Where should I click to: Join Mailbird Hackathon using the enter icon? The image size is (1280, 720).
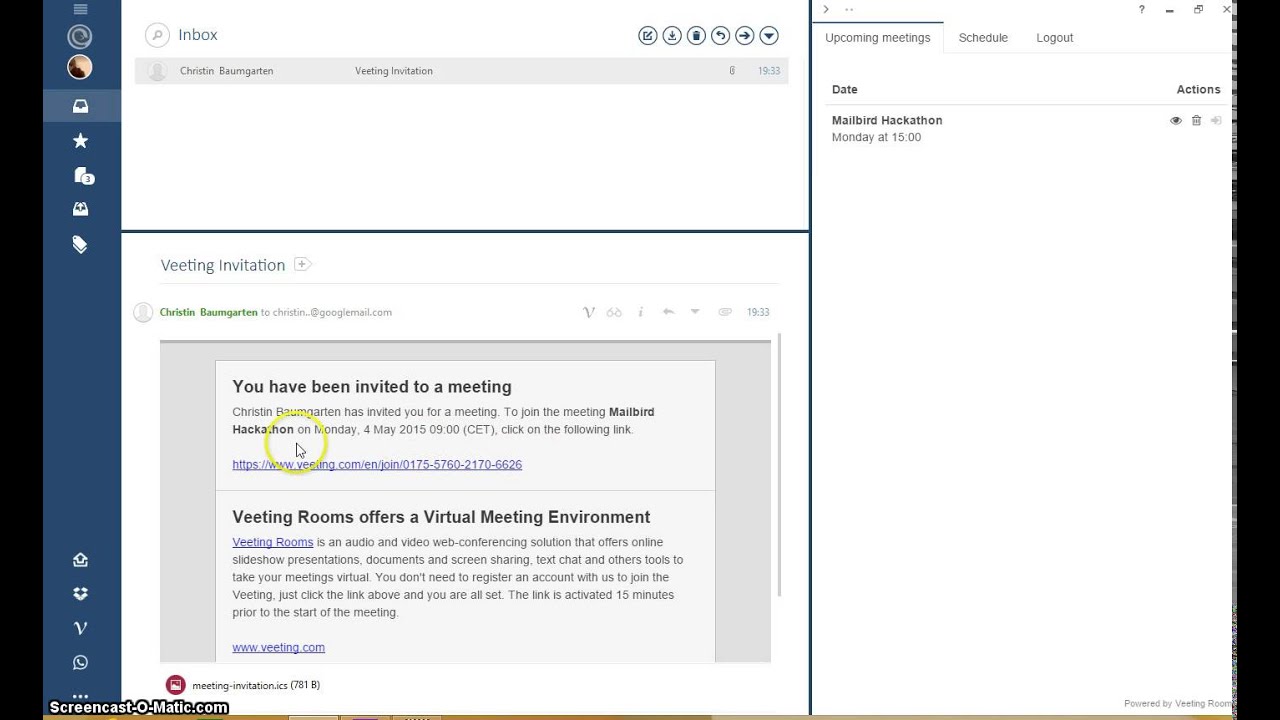pyautogui.click(x=1216, y=120)
